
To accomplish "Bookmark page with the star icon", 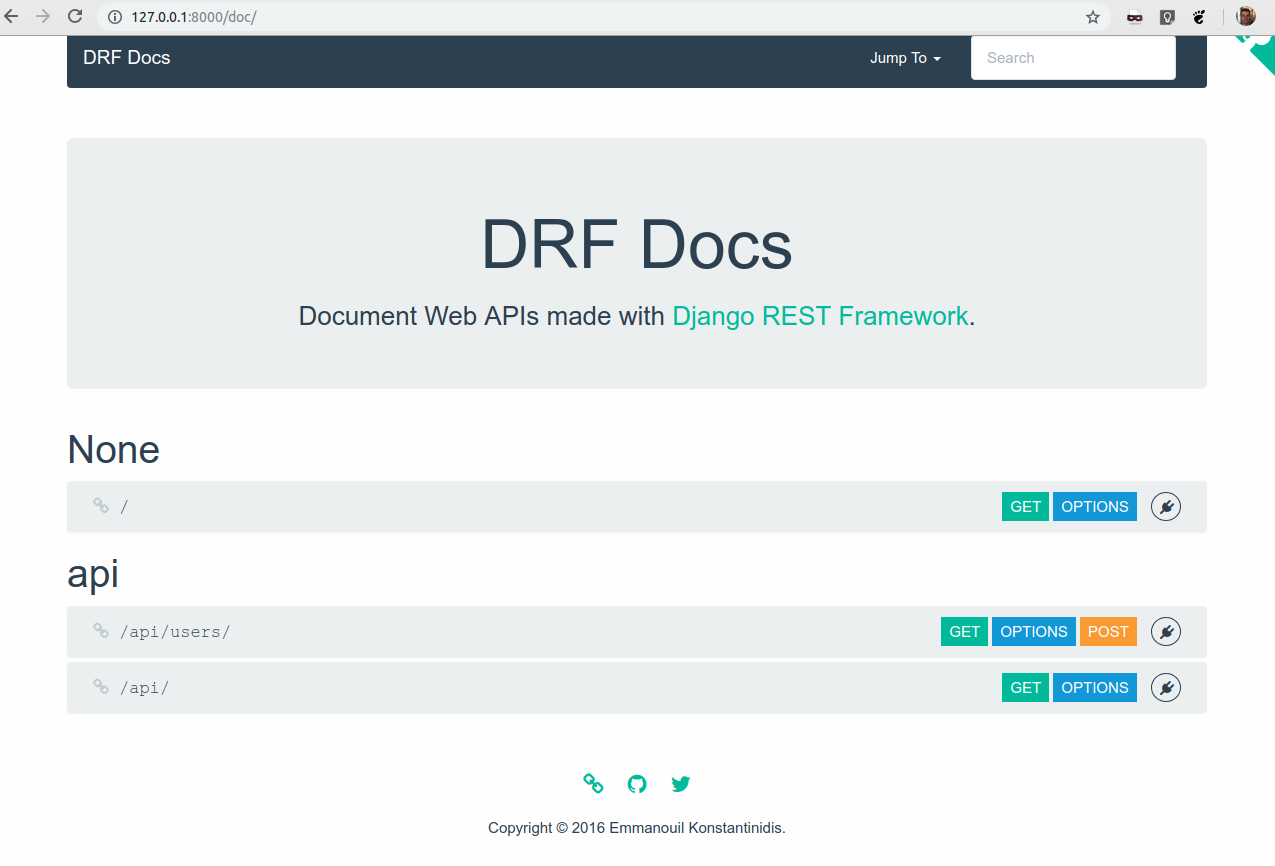I will tap(1093, 17).
